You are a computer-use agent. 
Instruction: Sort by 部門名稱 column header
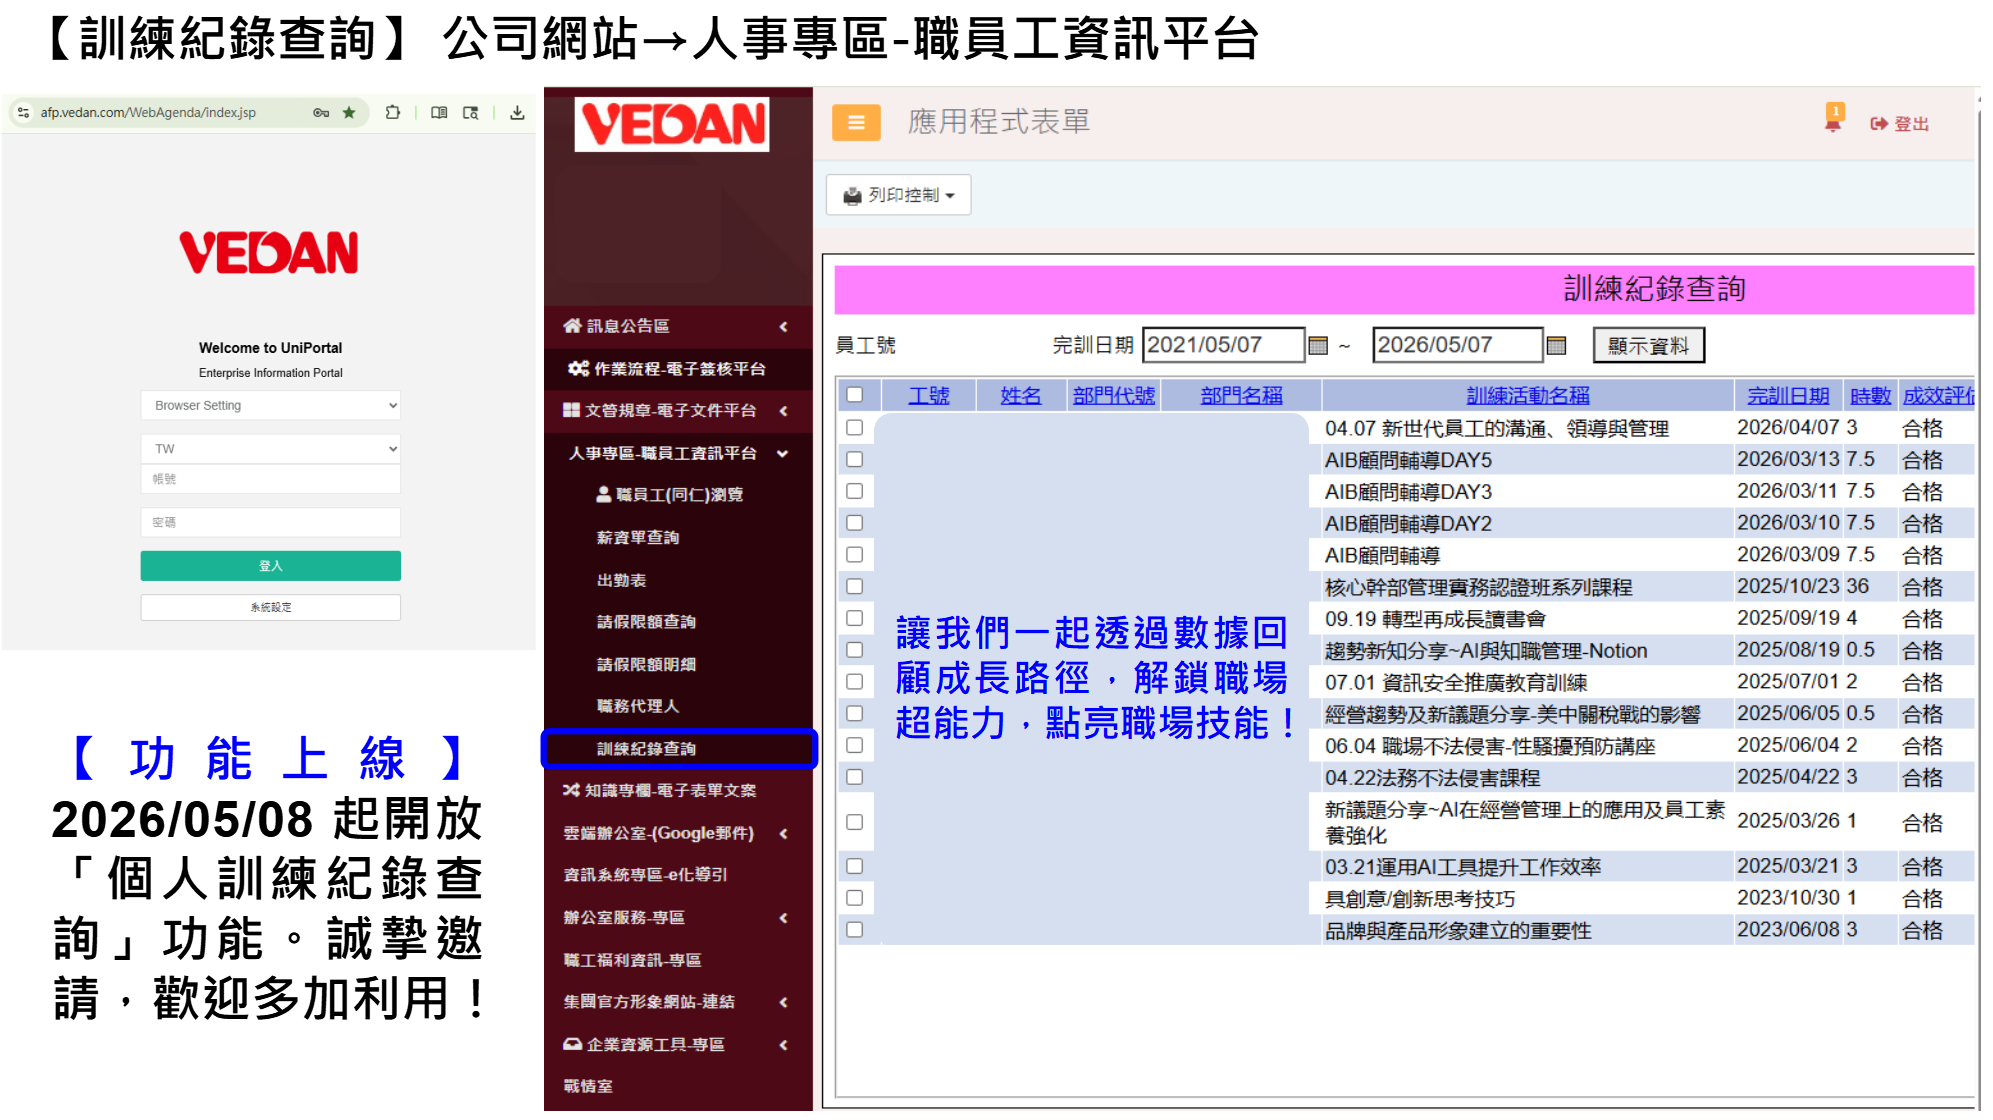click(1241, 396)
